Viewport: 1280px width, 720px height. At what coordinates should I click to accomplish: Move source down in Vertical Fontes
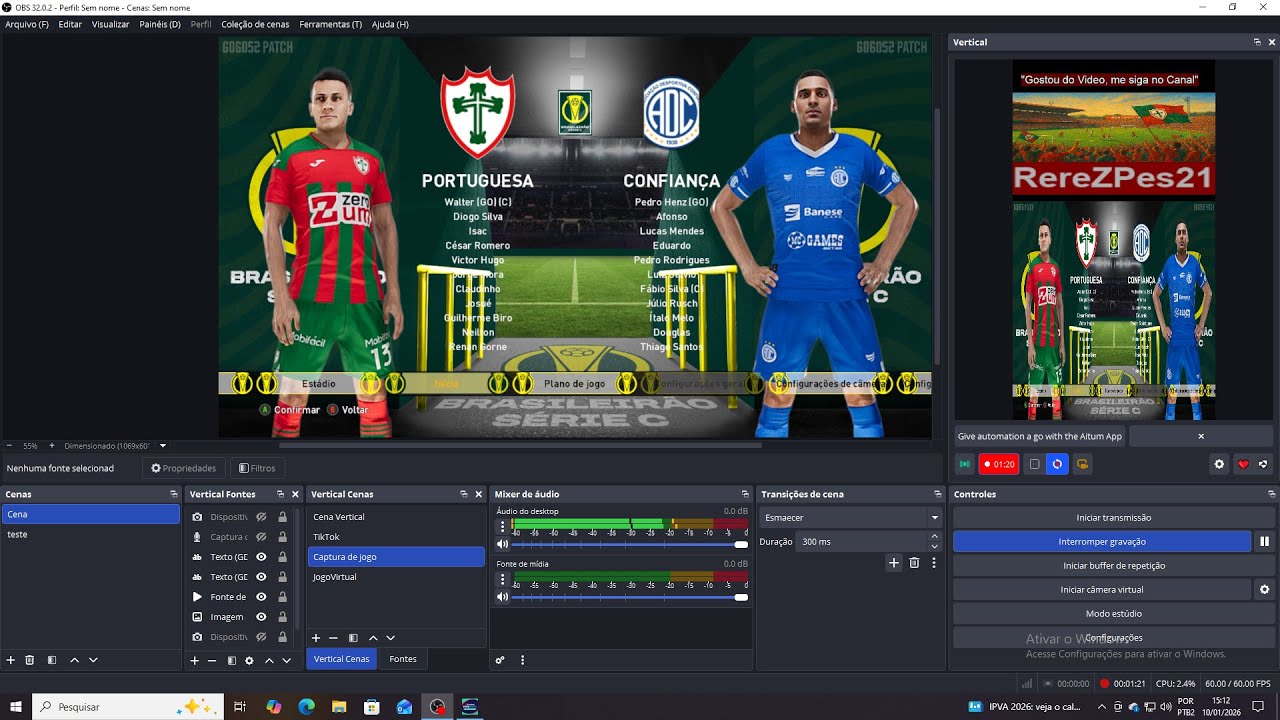[286, 661]
